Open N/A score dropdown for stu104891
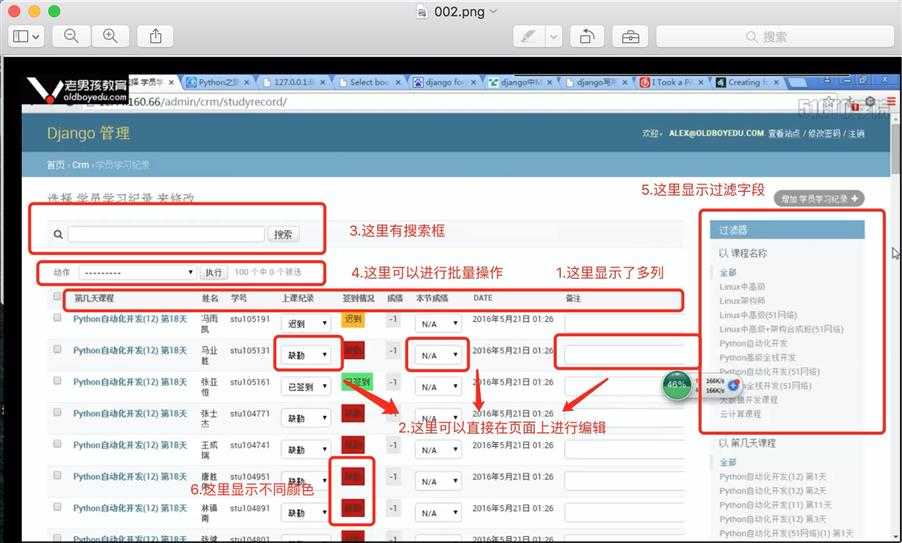 tap(438, 513)
